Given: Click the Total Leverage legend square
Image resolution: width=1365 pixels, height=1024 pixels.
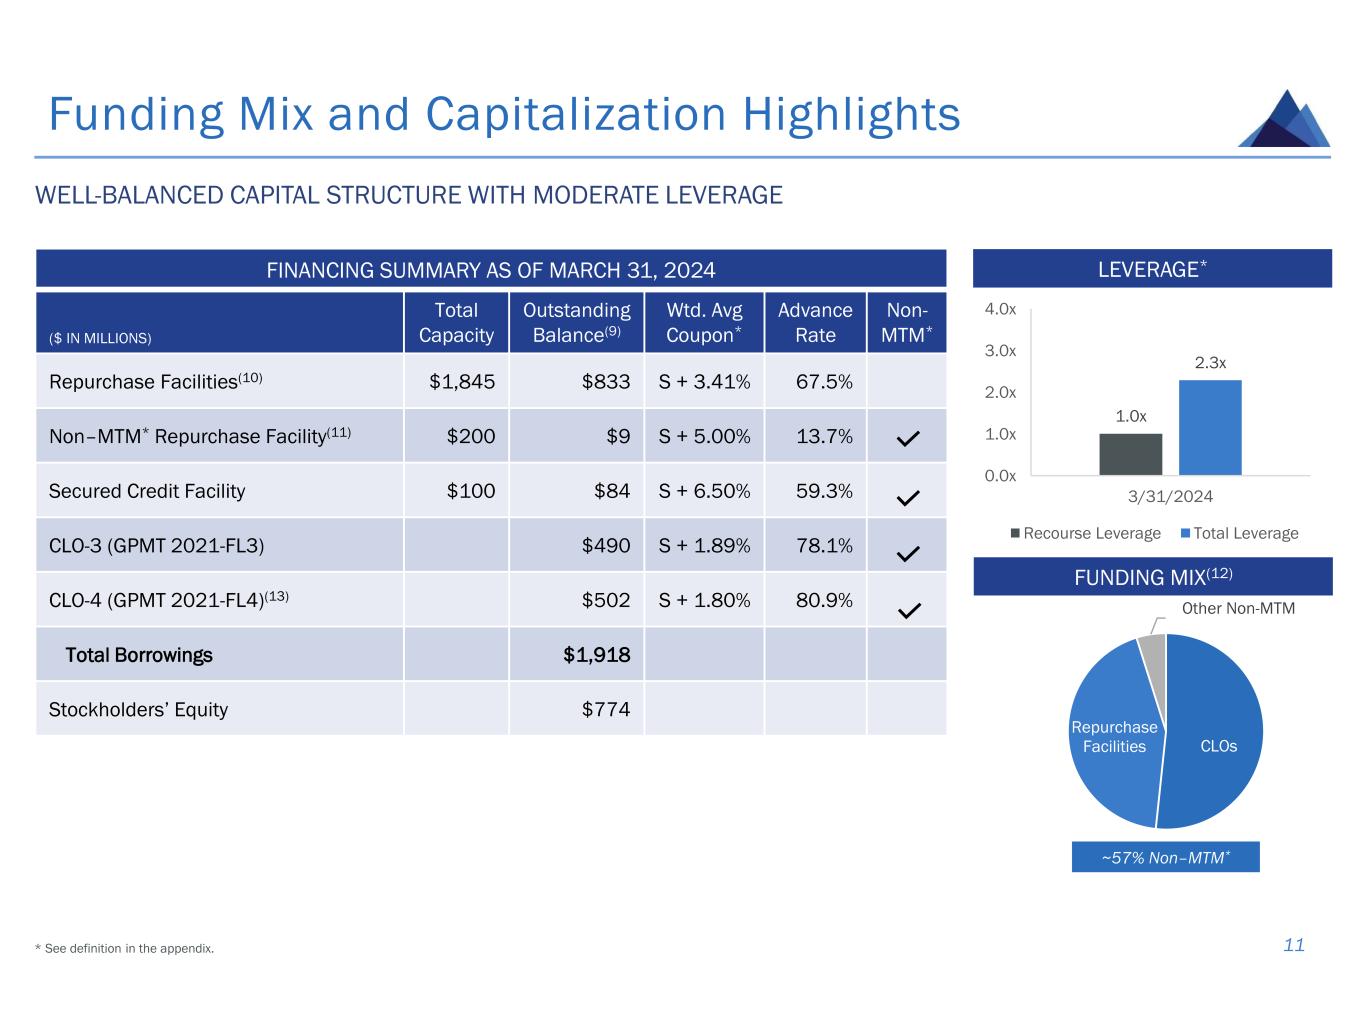Looking at the screenshot, I should point(1186,533).
